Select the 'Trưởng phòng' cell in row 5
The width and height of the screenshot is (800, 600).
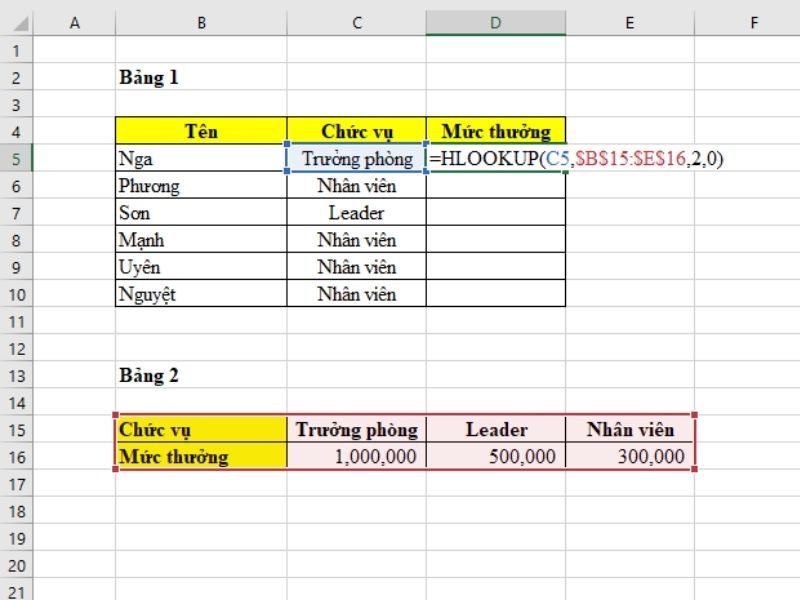356,159
